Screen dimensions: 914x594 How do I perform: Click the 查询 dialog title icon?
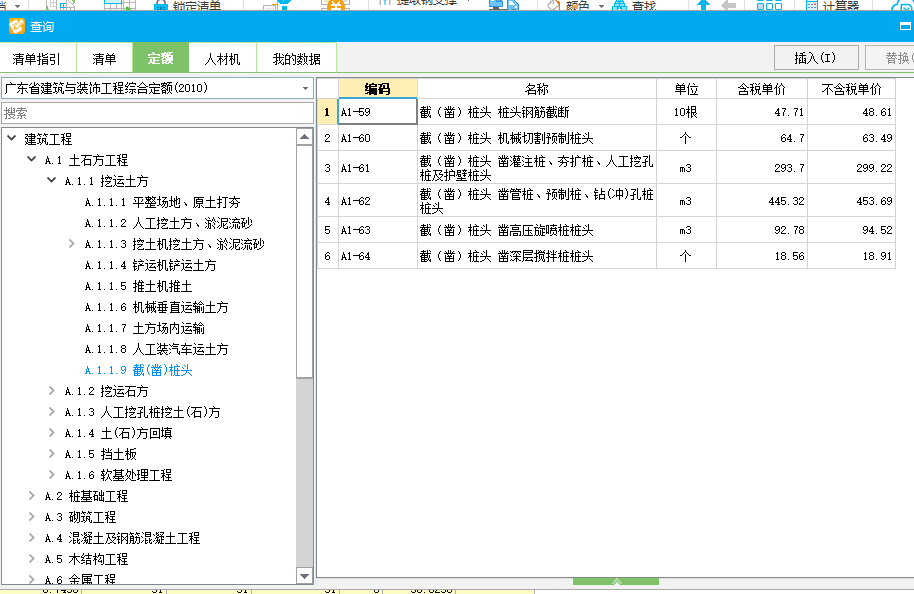pyautogui.click(x=16, y=26)
